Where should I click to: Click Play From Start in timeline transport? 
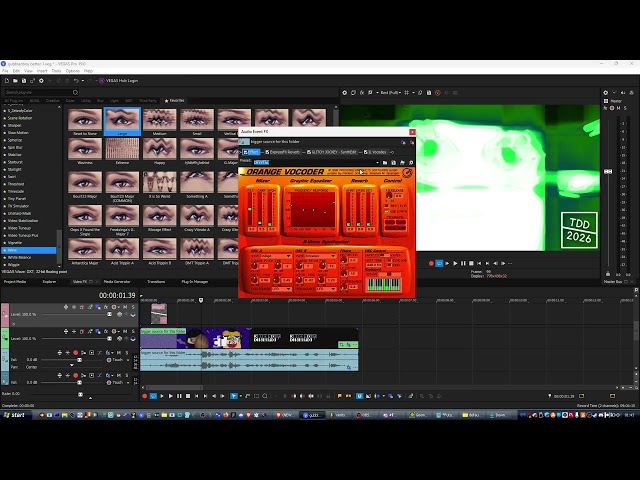162,396
